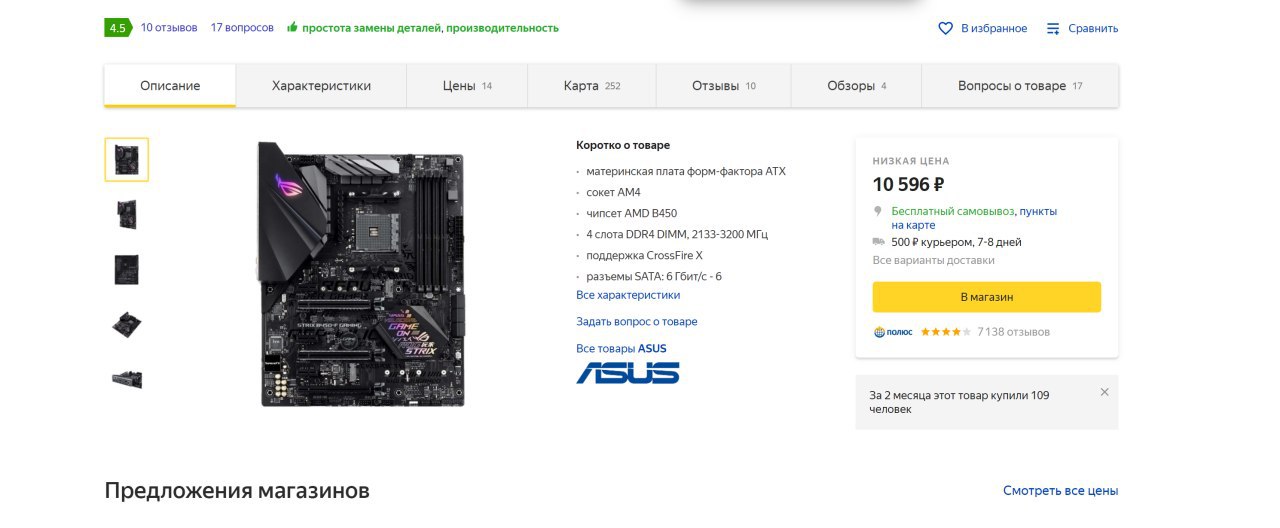The height and width of the screenshot is (528, 1280).
Task: Click the В магазин button
Action: click(x=986, y=297)
